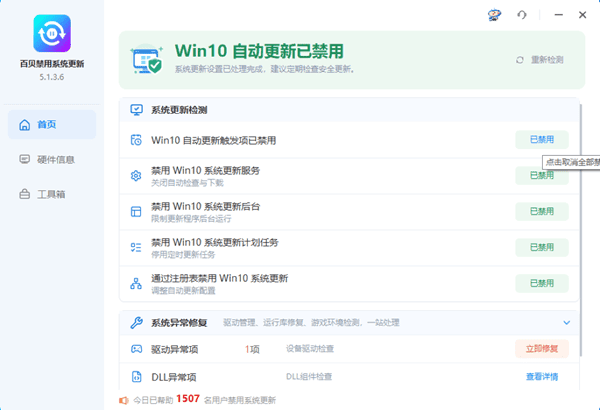Toggle 已禁用 status for 通过注册表禁用 row
This screenshot has width=600, height=410.
point(542,283)
